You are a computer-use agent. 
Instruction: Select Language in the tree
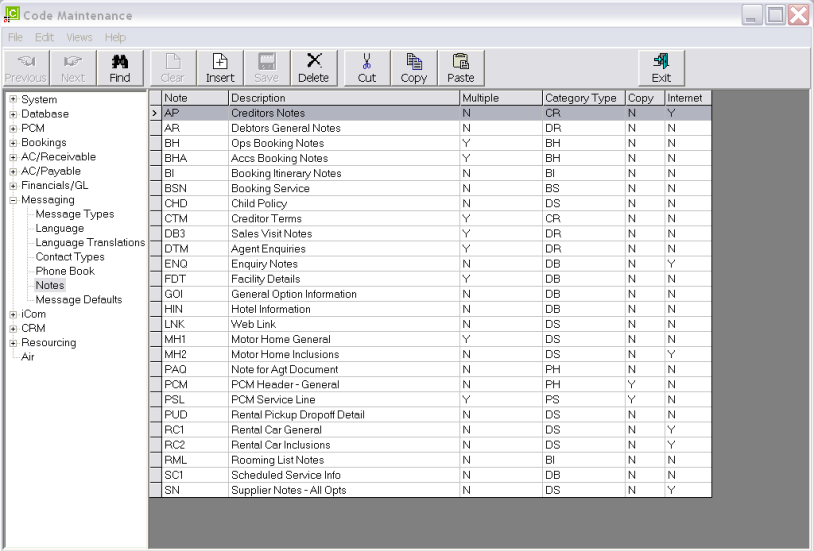tap(60, 228)
